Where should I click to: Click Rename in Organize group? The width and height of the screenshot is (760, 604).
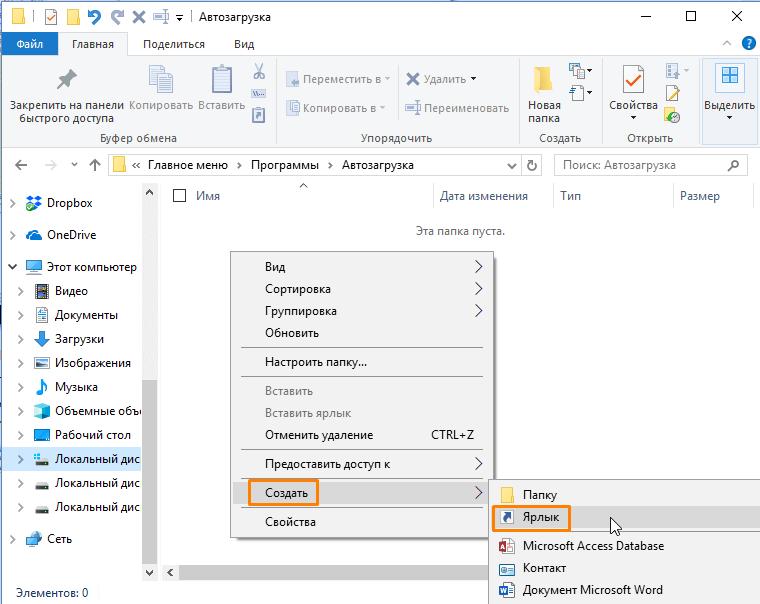tap(457, 108)
